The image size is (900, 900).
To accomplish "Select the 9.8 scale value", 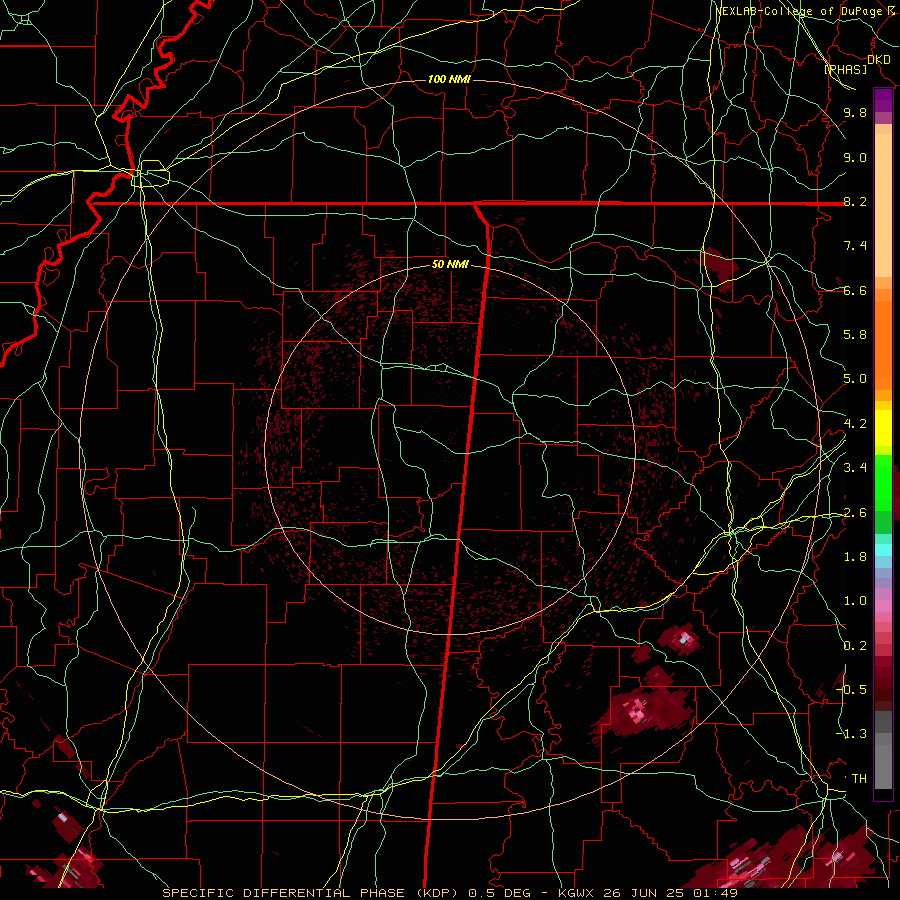I will 855,112.
